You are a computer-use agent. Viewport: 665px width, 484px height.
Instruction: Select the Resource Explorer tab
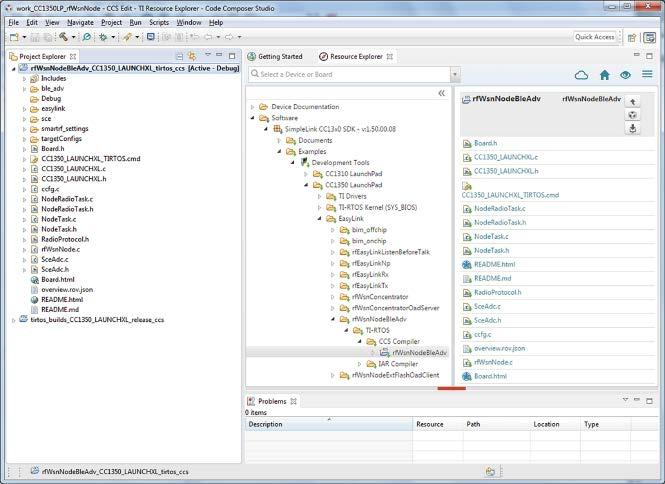356,56
